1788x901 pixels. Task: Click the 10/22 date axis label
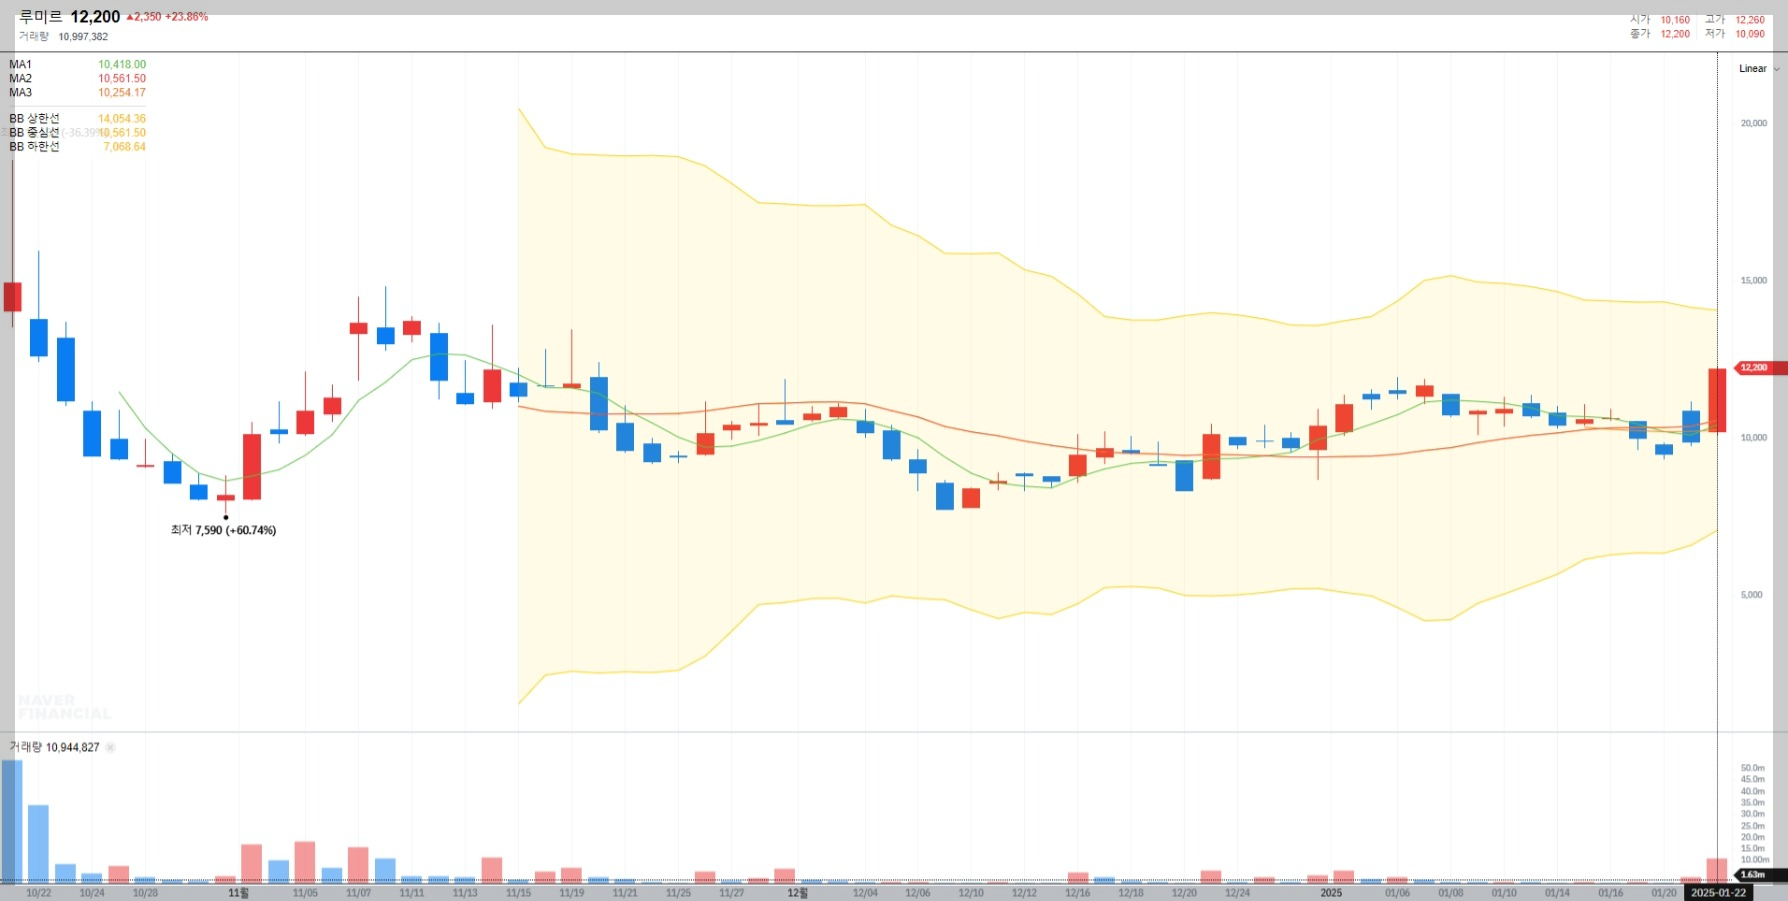39,893
